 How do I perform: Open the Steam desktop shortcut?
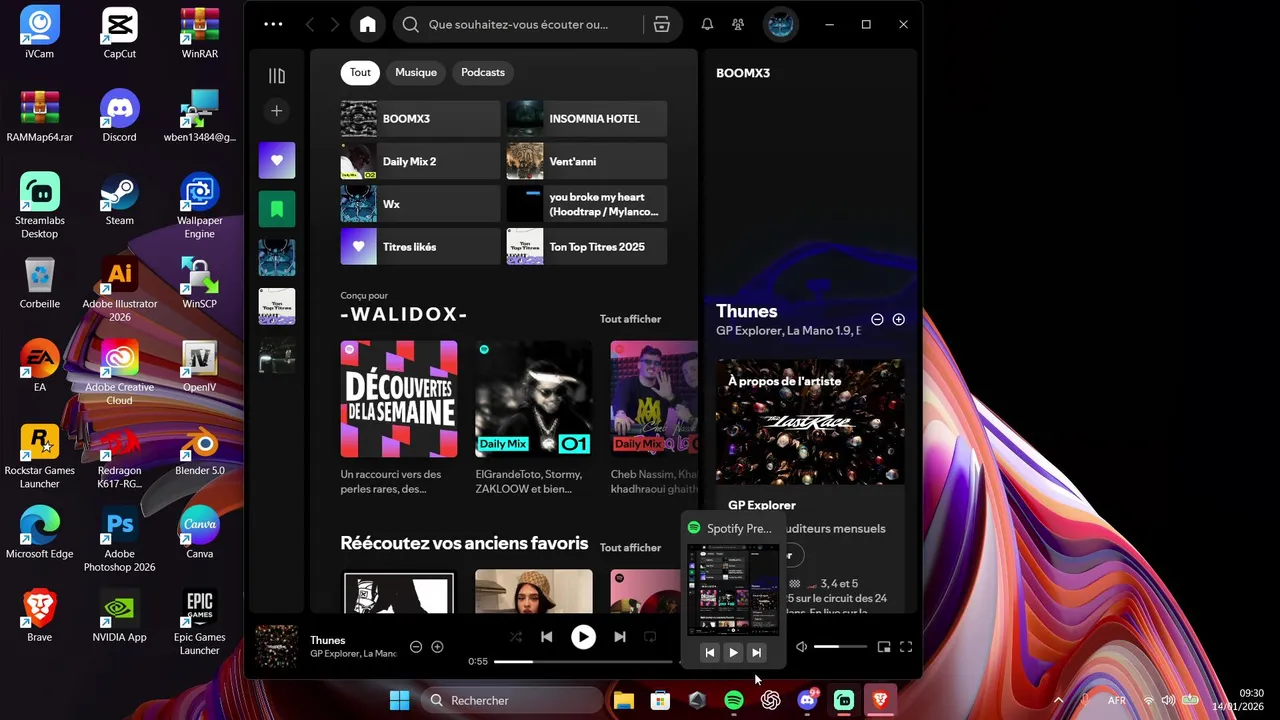119,199
